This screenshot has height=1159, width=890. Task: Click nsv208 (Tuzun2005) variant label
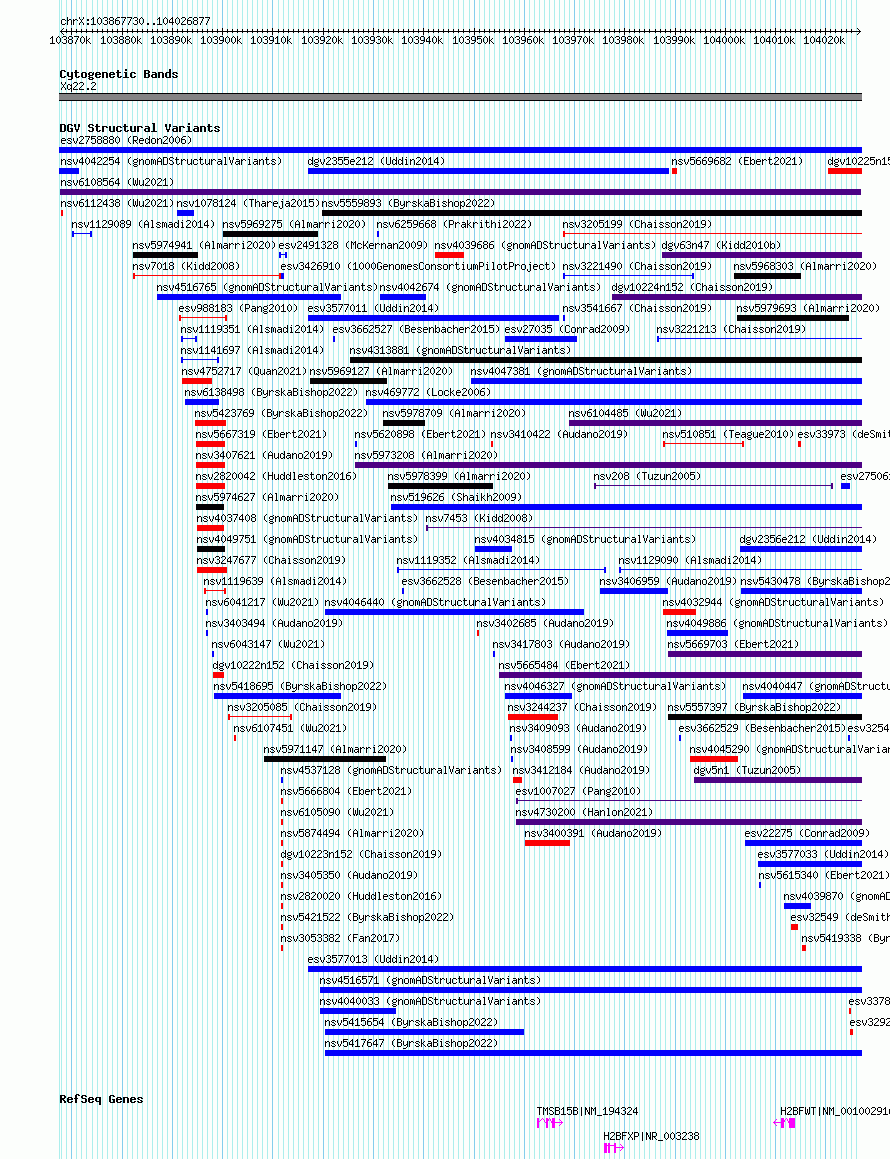click(x=647, y=477)
